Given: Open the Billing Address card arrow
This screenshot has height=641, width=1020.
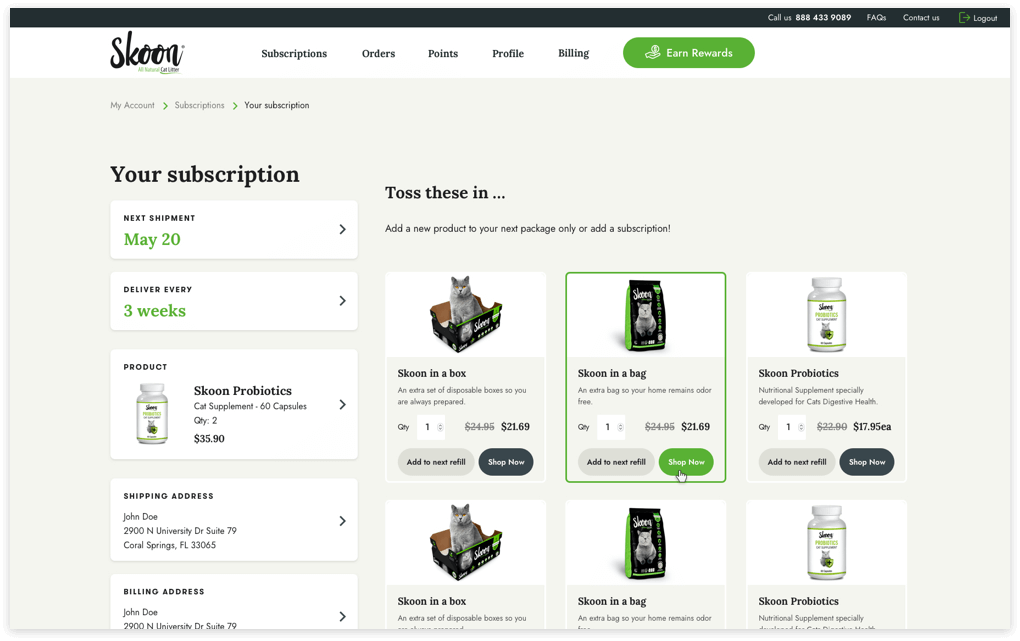Looking at the screenshot, I should click(x=342, y=617).
